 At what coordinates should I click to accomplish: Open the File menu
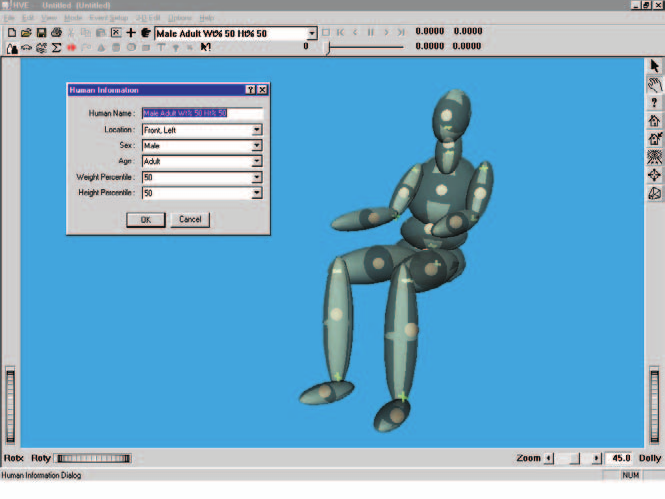coord(9,18)
